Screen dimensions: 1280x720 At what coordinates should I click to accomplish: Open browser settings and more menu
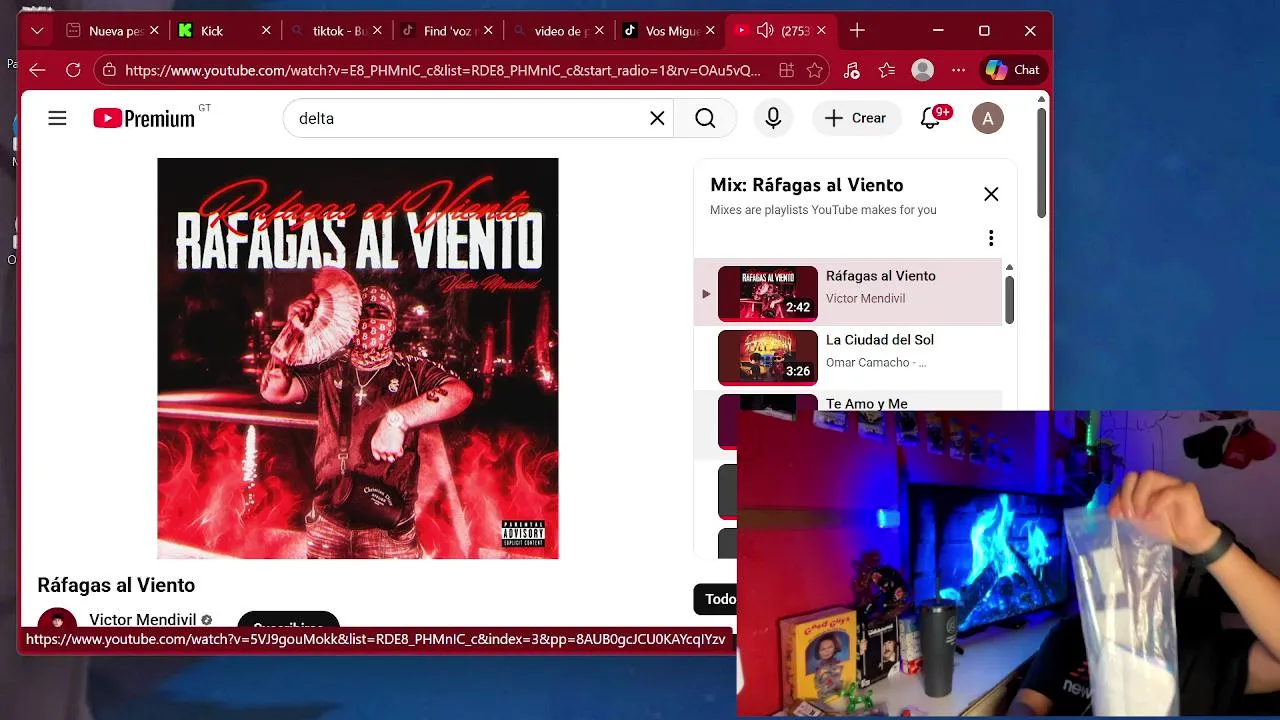coord(959,70)
